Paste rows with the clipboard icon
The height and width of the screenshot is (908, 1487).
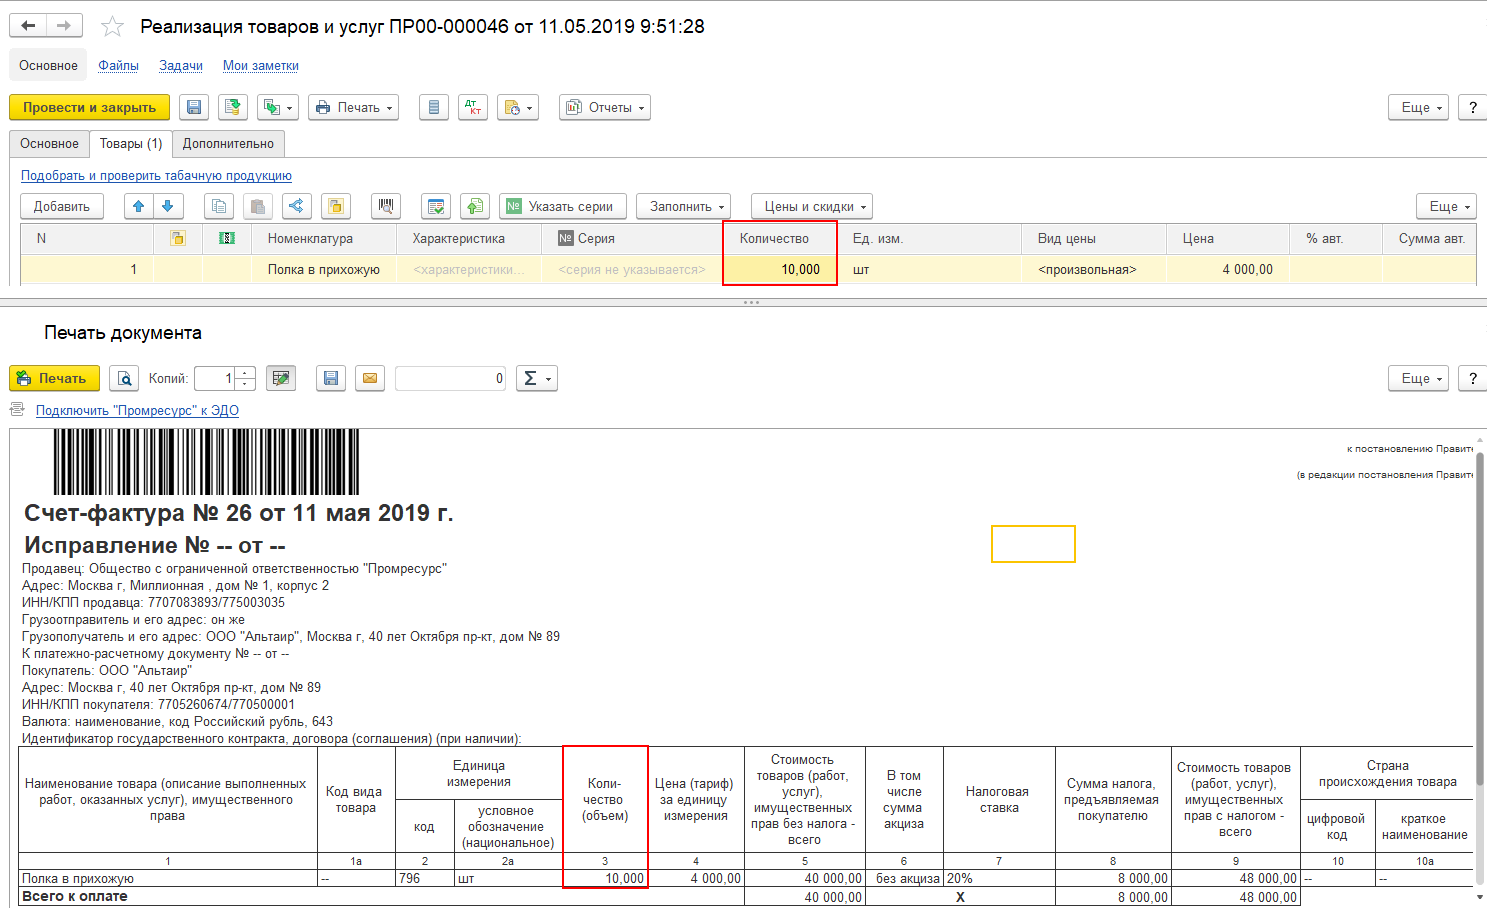[x=258, y=206]
